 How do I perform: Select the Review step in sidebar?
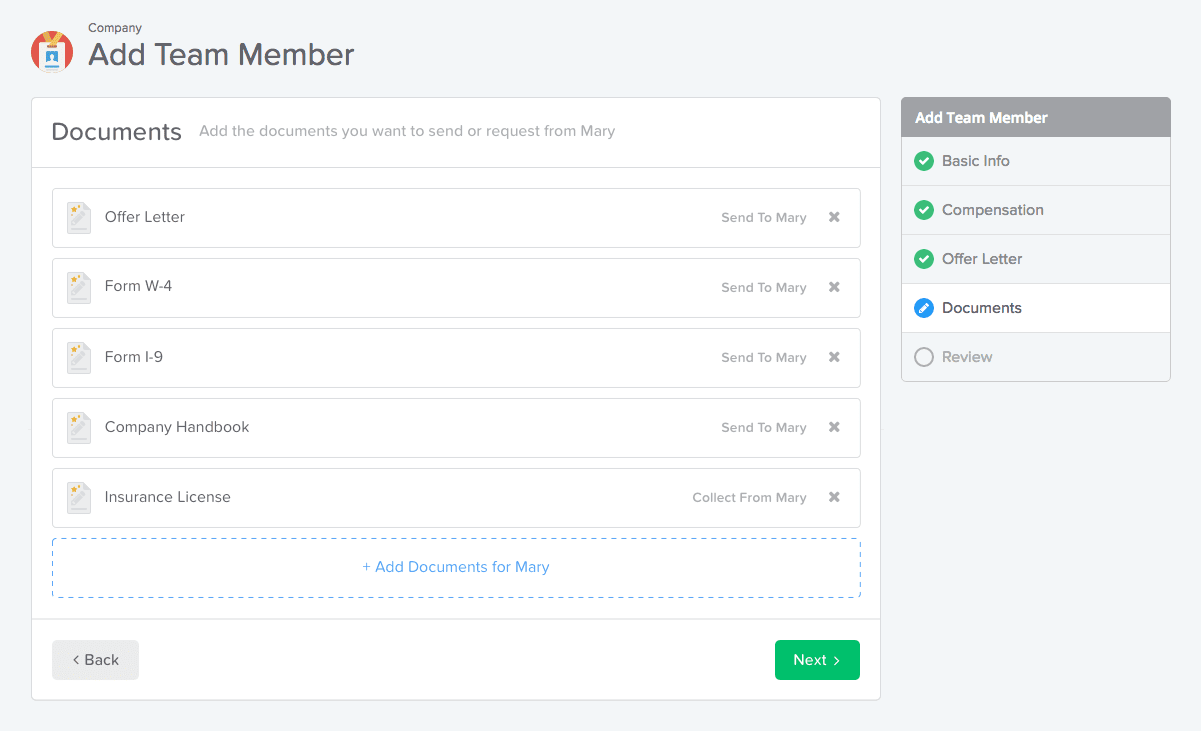tap(966, 357)
